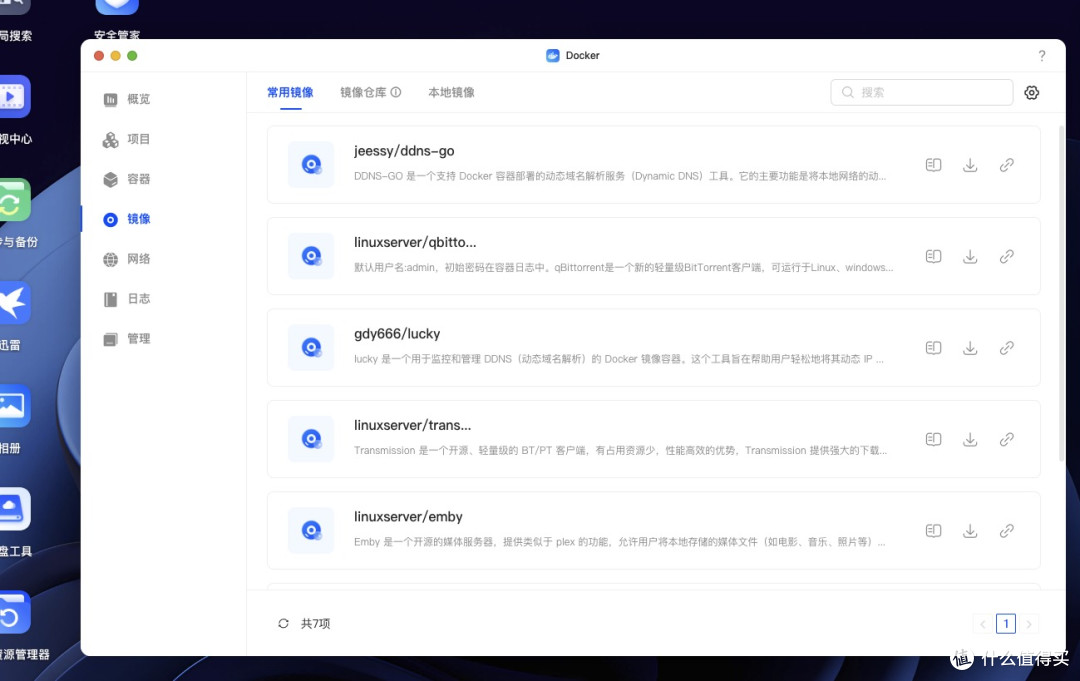The width and height of the screenshot is (1080, 681).
Task: Open link for linuxserver/emby image
Action: (x=1006, y=531)
